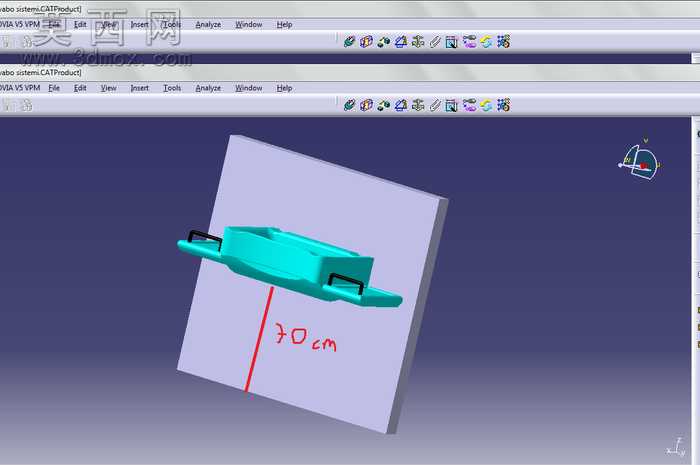
Task: Open the Window menu in the upper window
Action: [x=249, y=25]
